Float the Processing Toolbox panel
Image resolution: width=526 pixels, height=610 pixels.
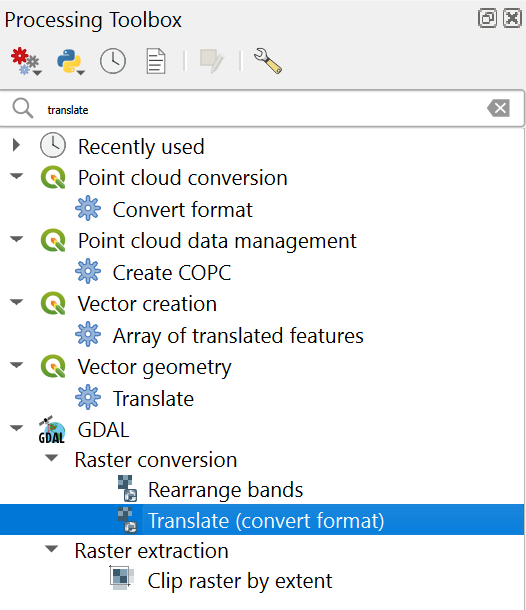click(487, 18)
